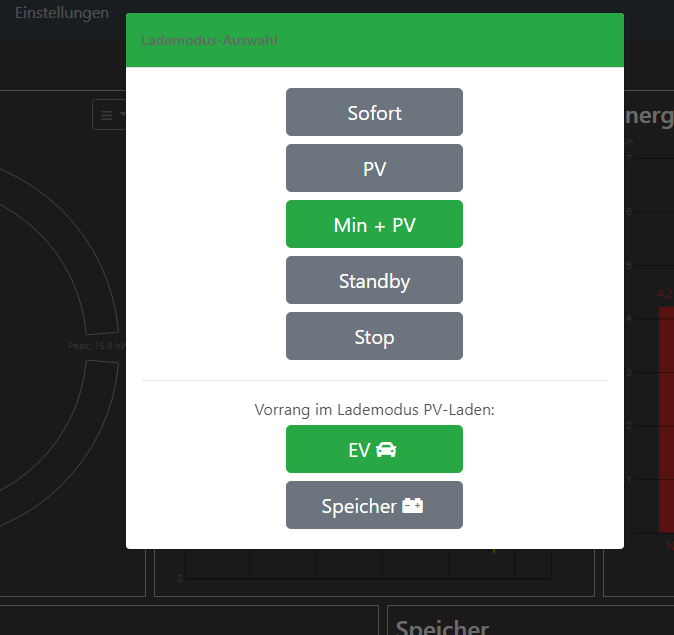Click the Speicher panel heading below the dialog
The image size is (674, 635).
coord(442,627)
